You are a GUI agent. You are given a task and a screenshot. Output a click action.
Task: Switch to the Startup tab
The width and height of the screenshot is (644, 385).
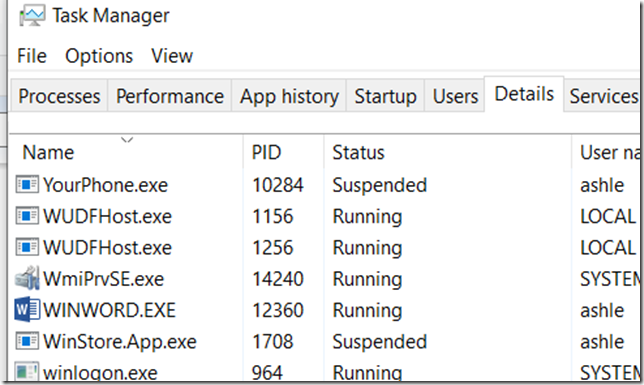tap(385, 97)
